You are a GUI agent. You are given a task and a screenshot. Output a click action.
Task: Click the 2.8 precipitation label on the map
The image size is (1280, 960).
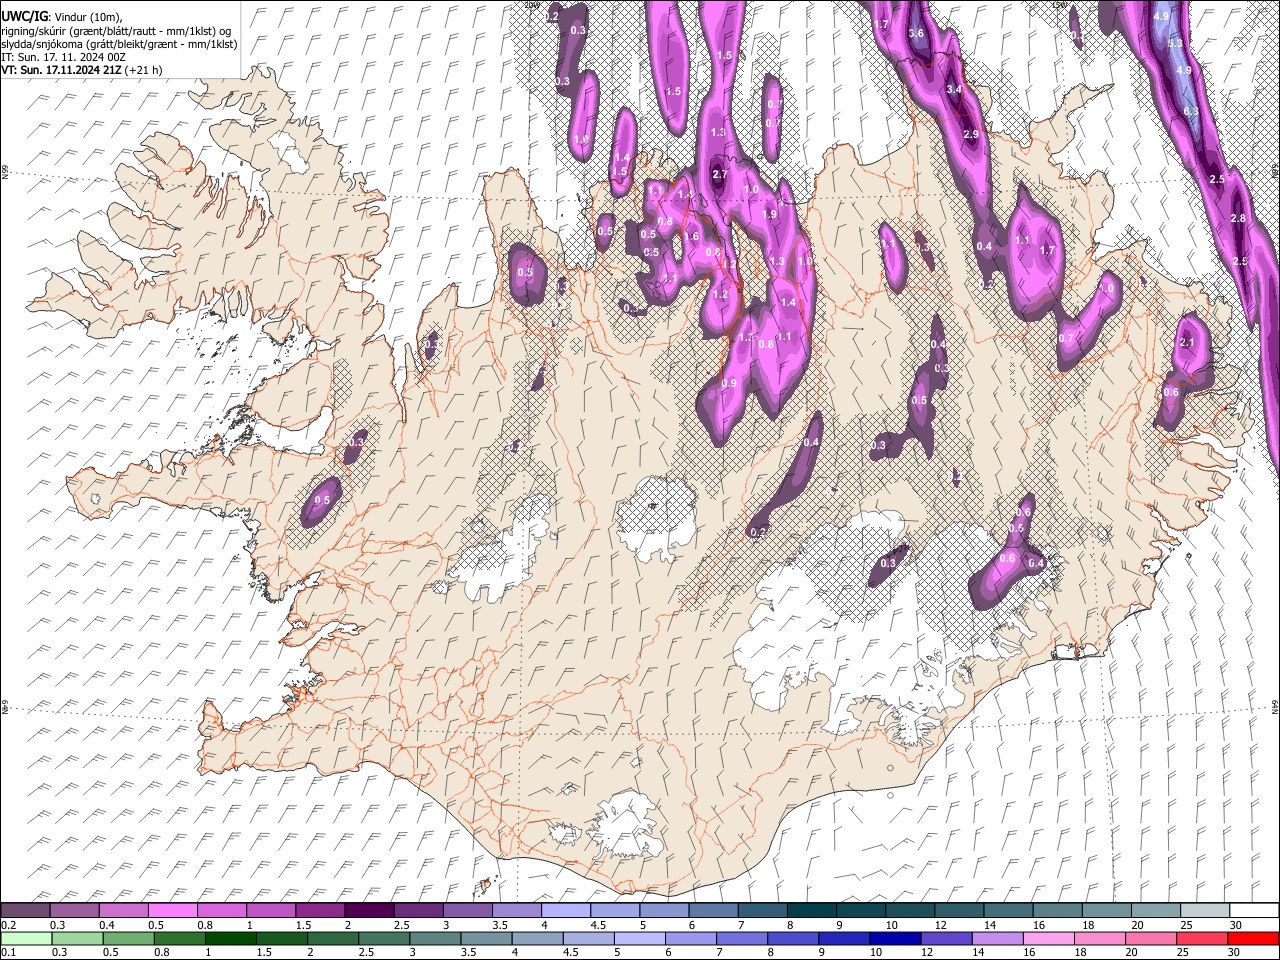(x=1238, y=218)
